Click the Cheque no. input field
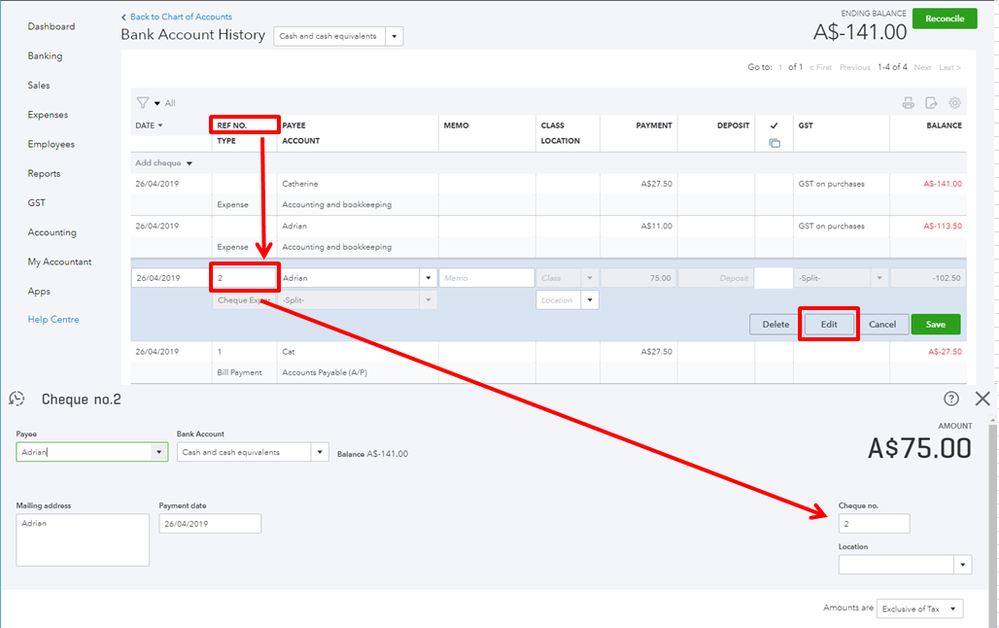Viewport: 999px width, 628px height. (x=873, y=524)
